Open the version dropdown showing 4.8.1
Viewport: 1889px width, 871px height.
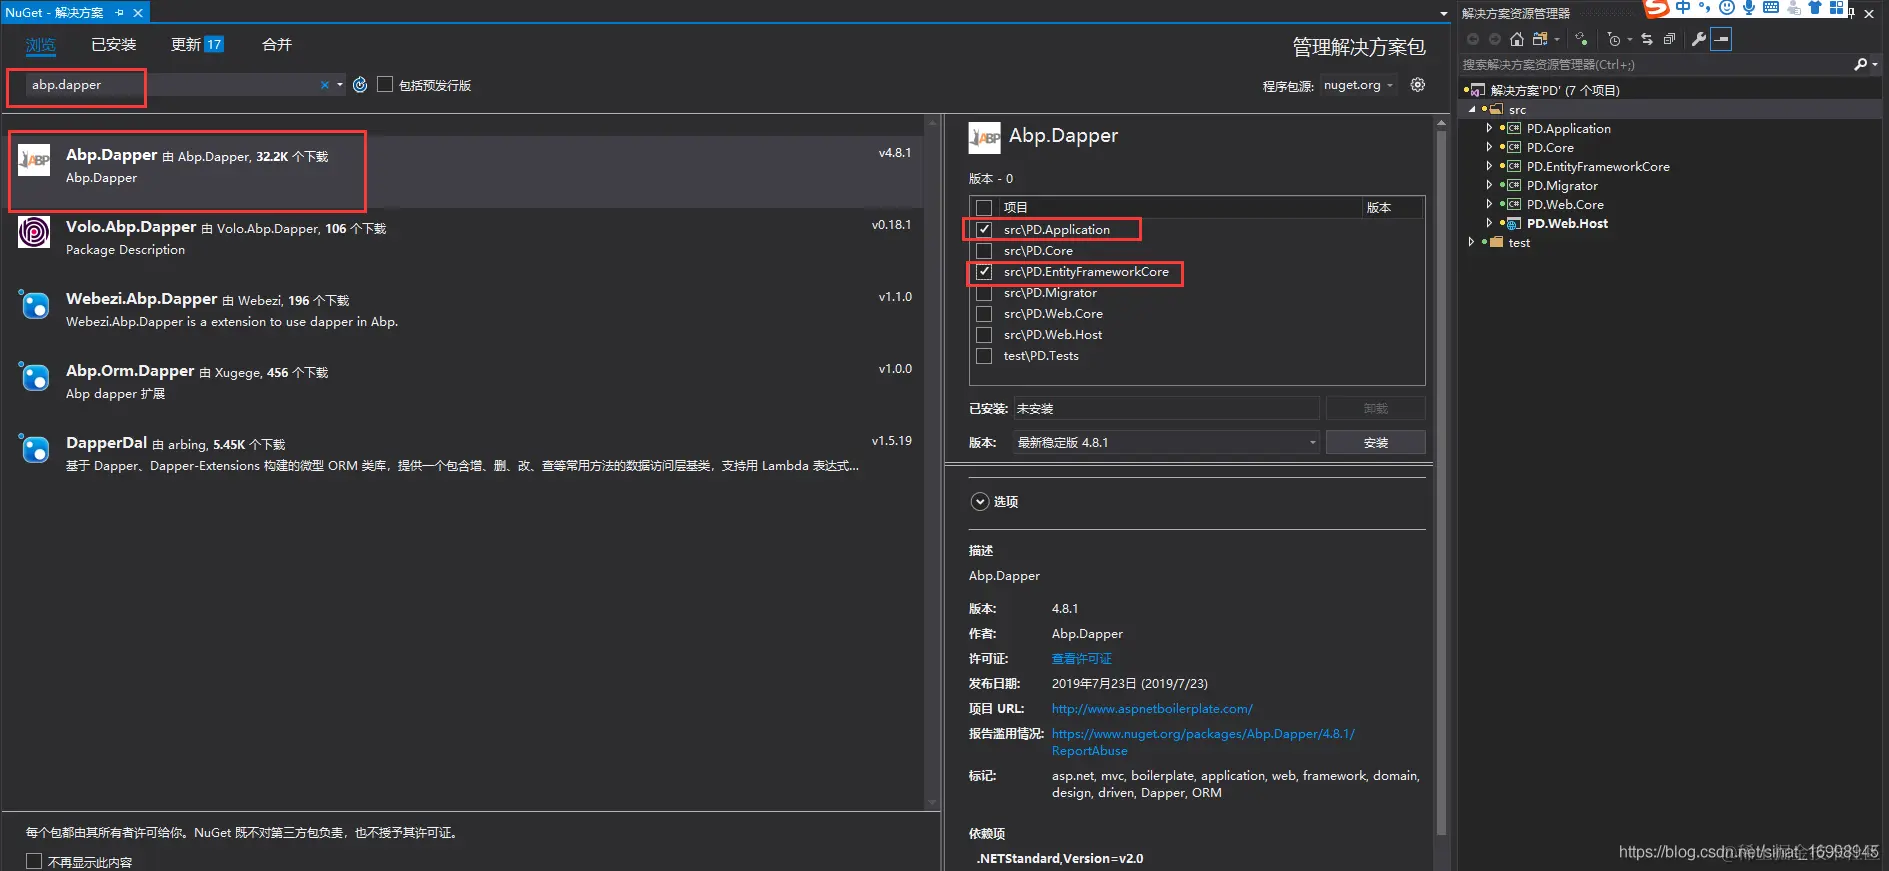pyautogui.click(x=1167, y=442)
